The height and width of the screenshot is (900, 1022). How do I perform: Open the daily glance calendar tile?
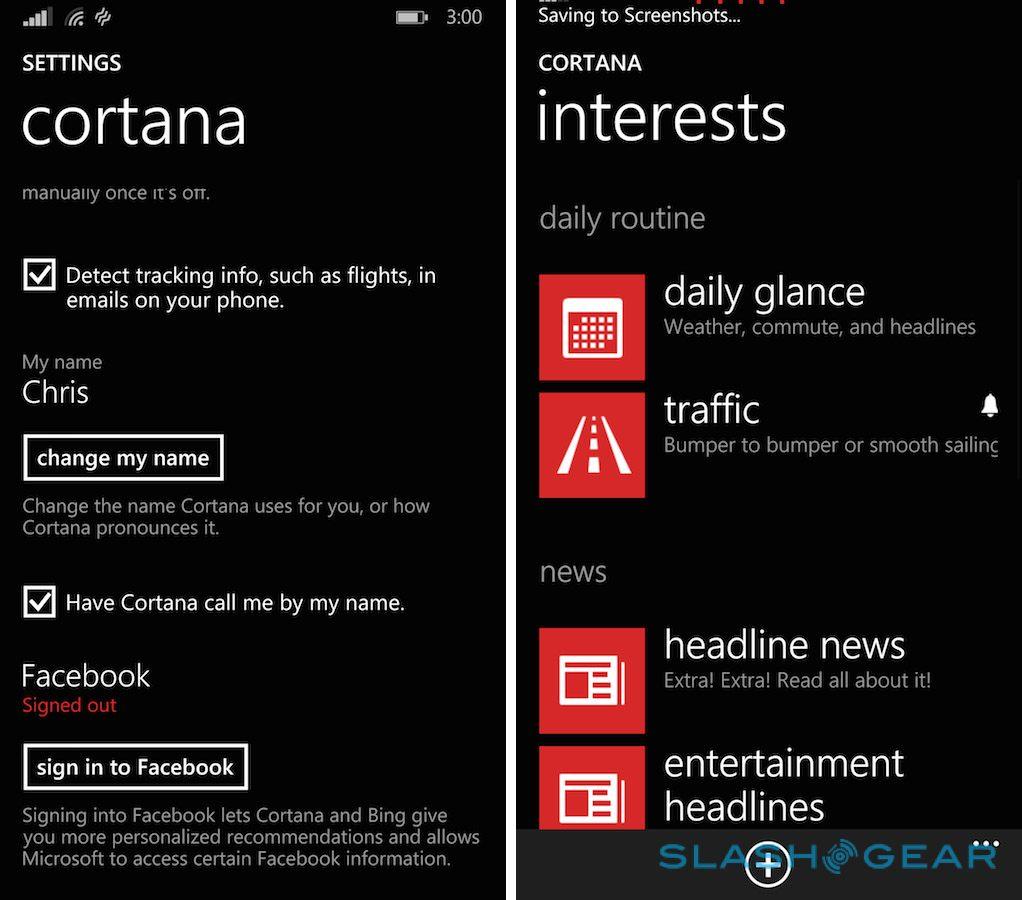pyautogui.click(x=592, y=327)
